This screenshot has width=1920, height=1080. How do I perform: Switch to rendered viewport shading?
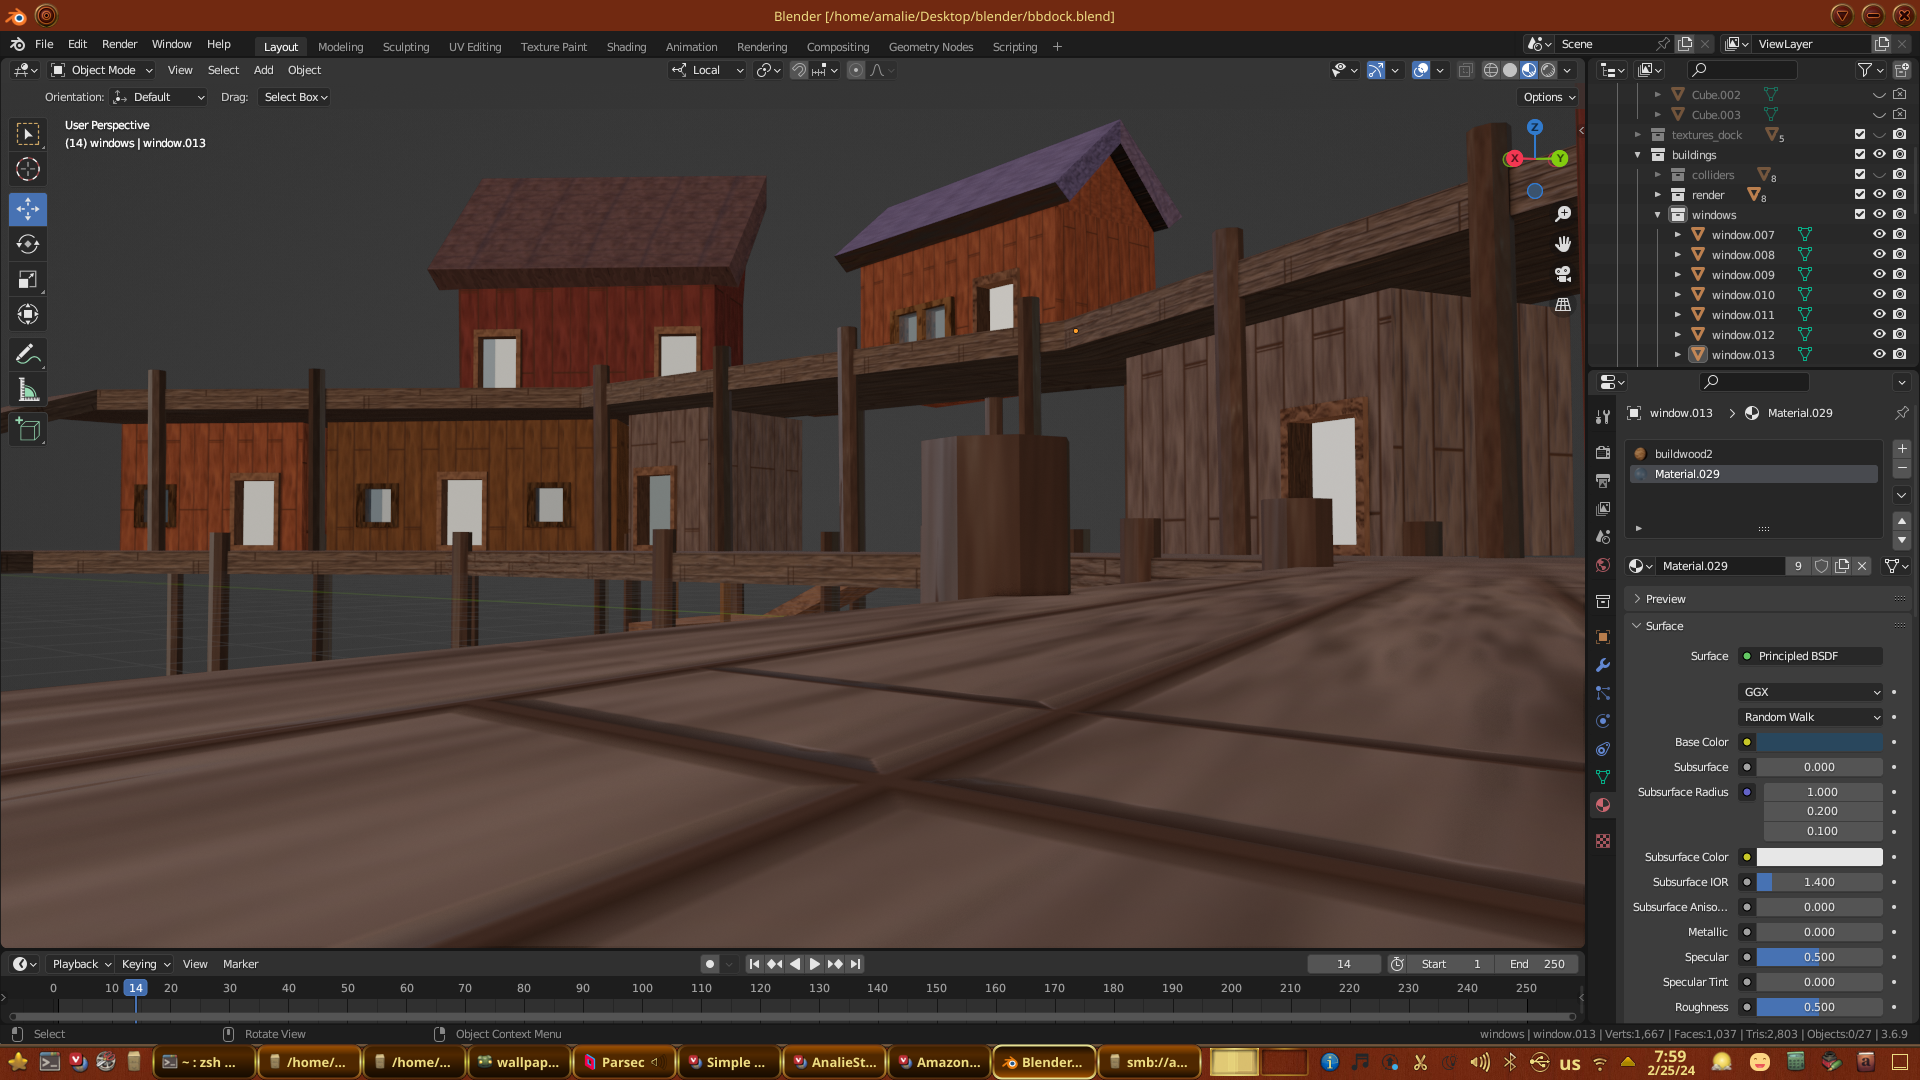[1548, 70]
